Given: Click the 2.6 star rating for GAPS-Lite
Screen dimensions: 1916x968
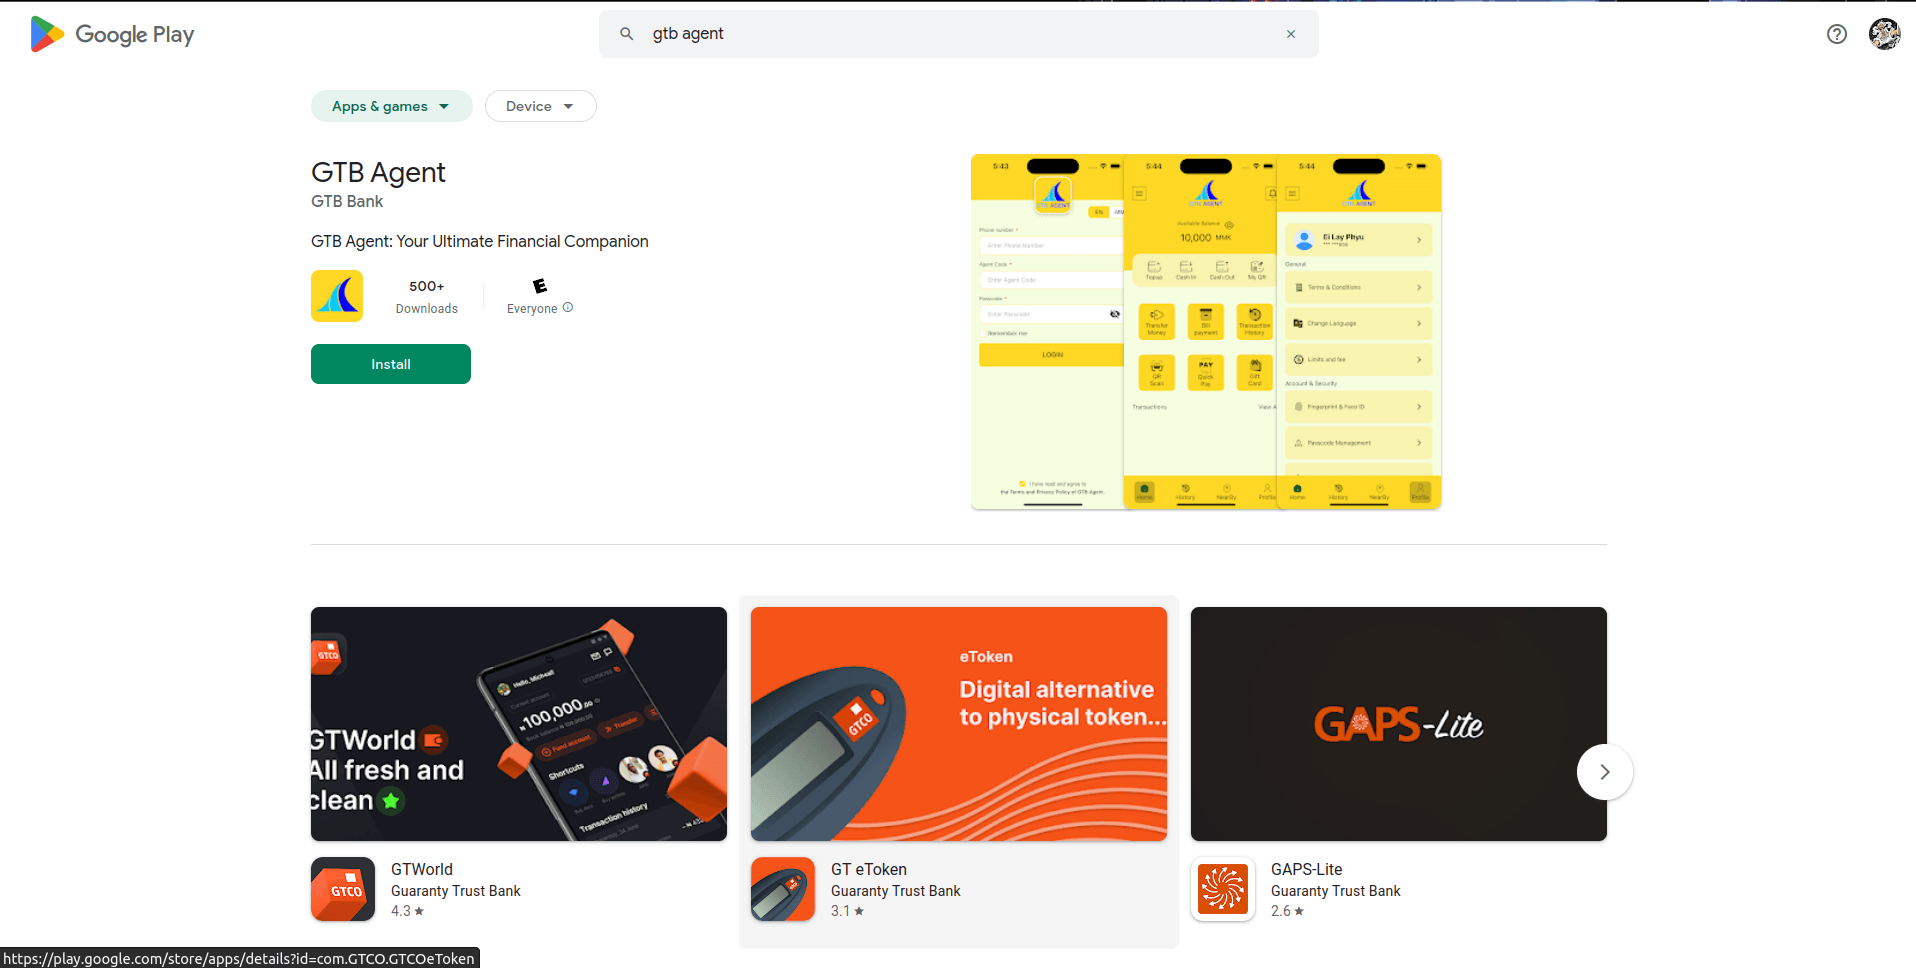Looking at the screenshot, I should coord(1287,911).
